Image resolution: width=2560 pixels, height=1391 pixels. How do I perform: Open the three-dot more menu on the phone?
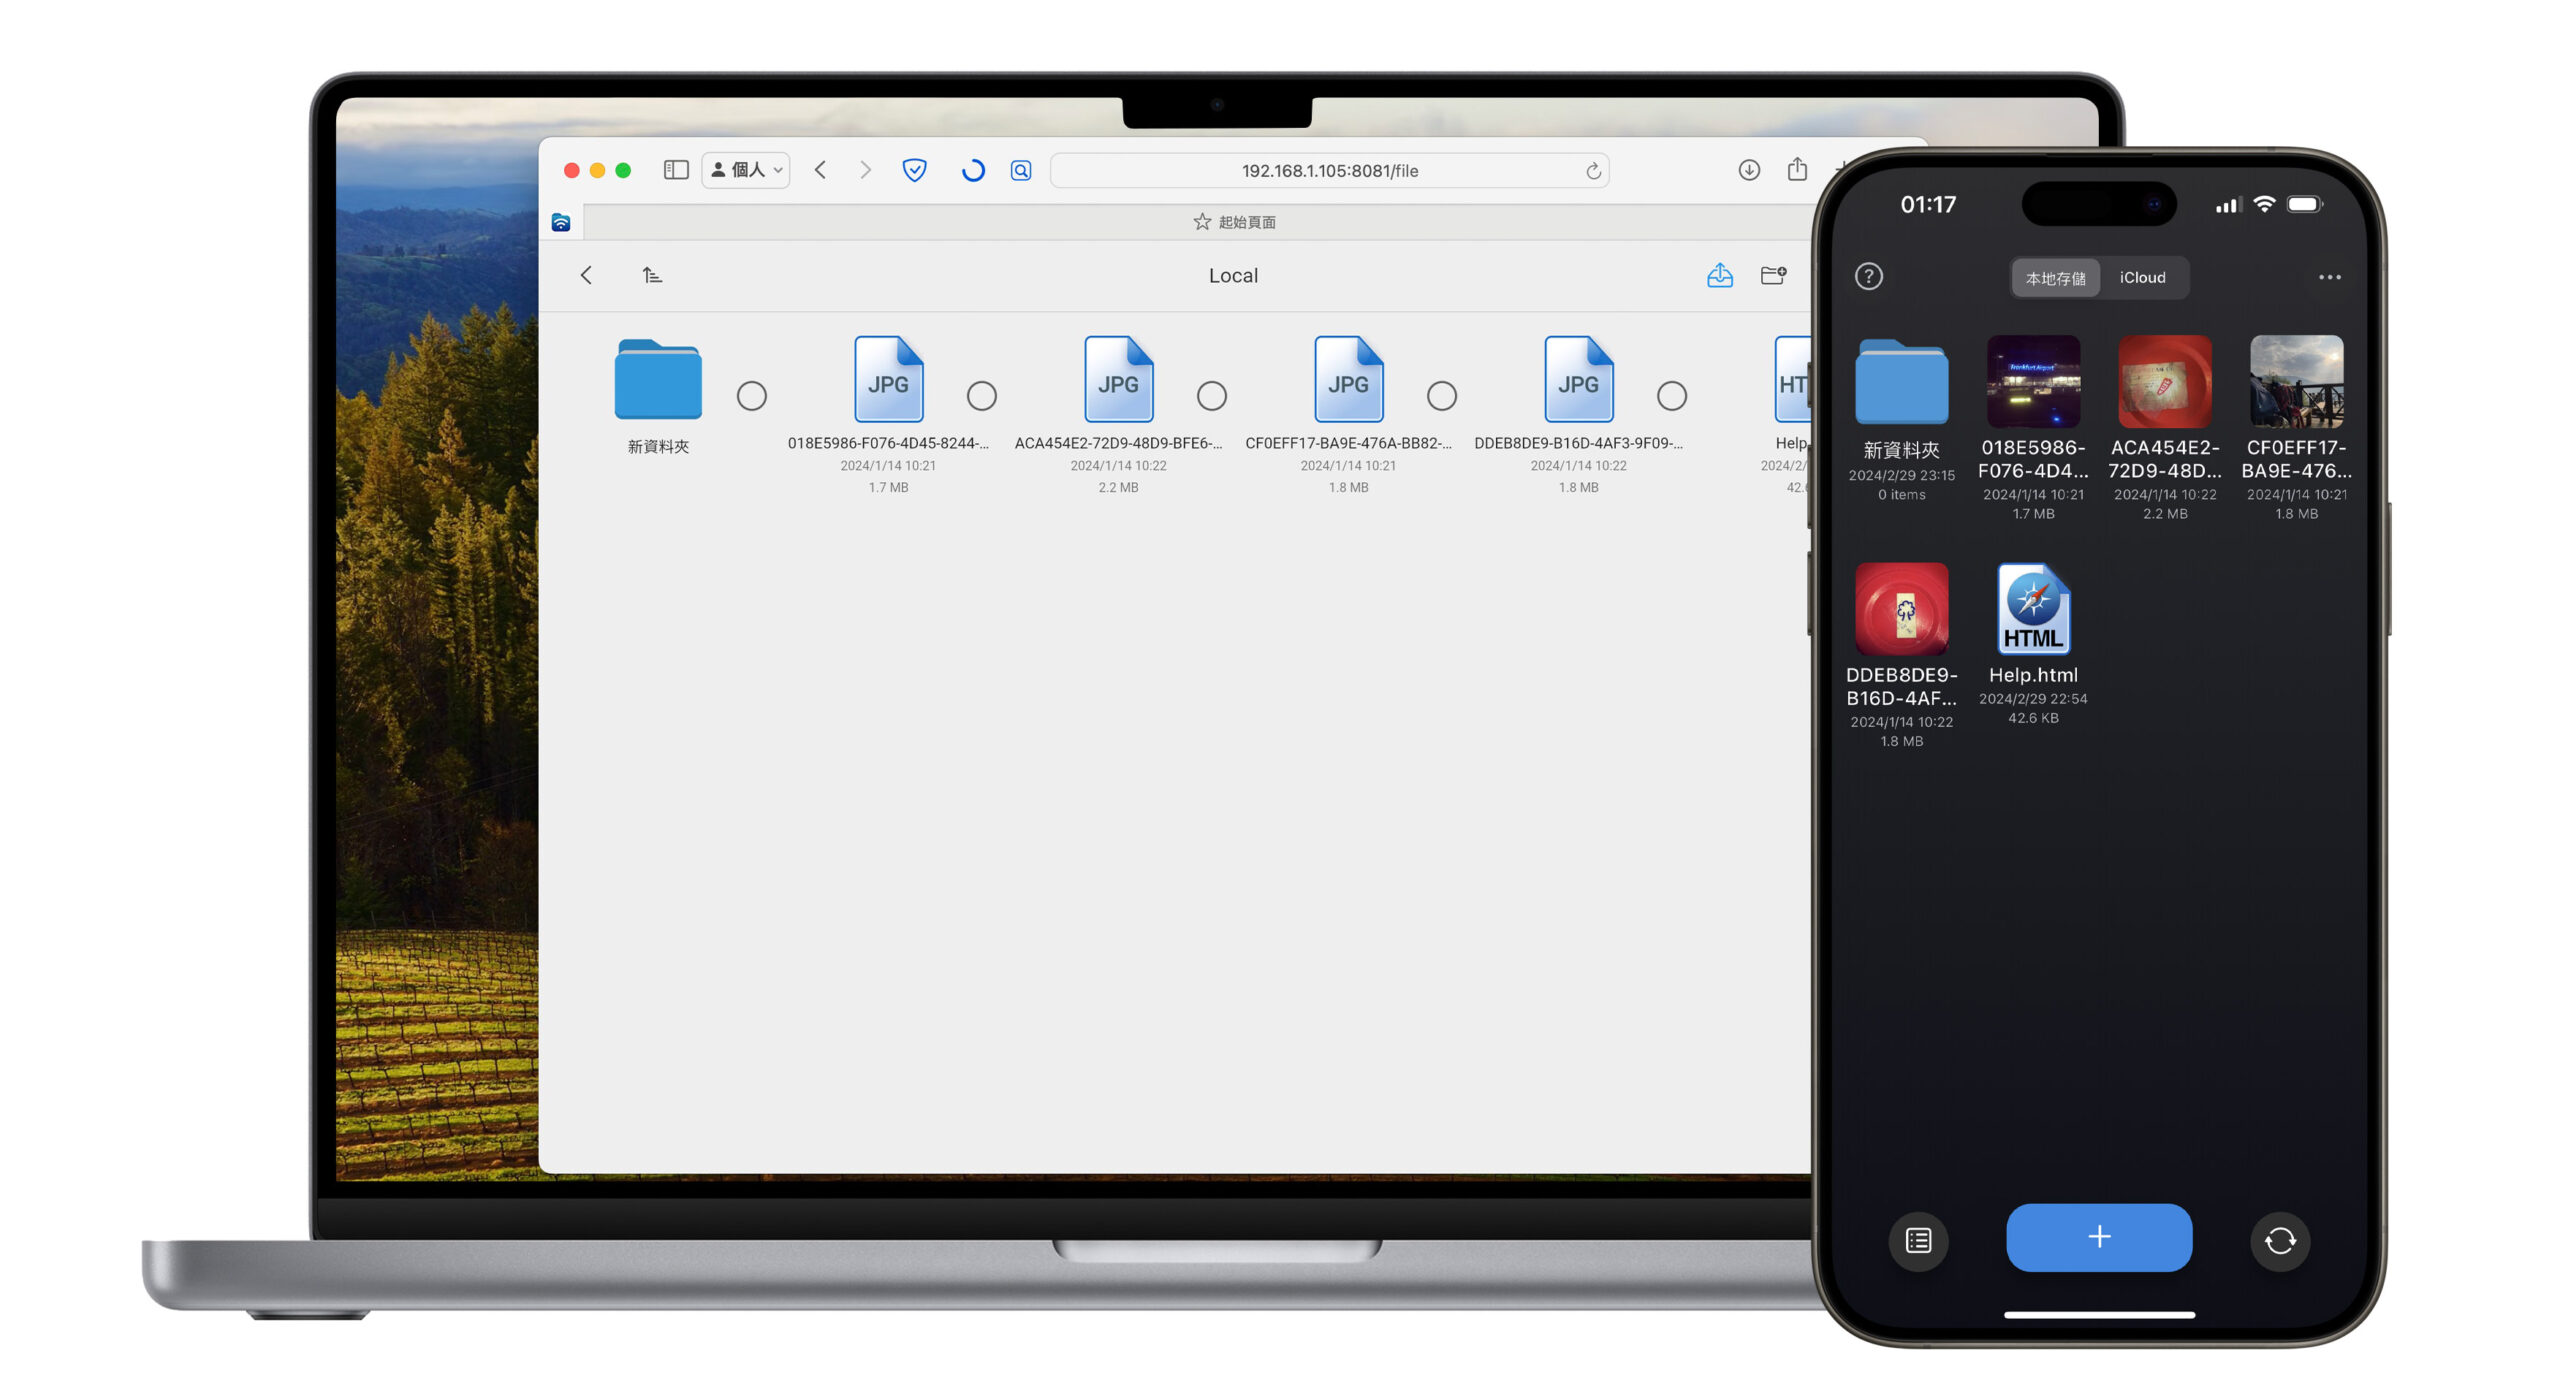tap(2329, 277)
